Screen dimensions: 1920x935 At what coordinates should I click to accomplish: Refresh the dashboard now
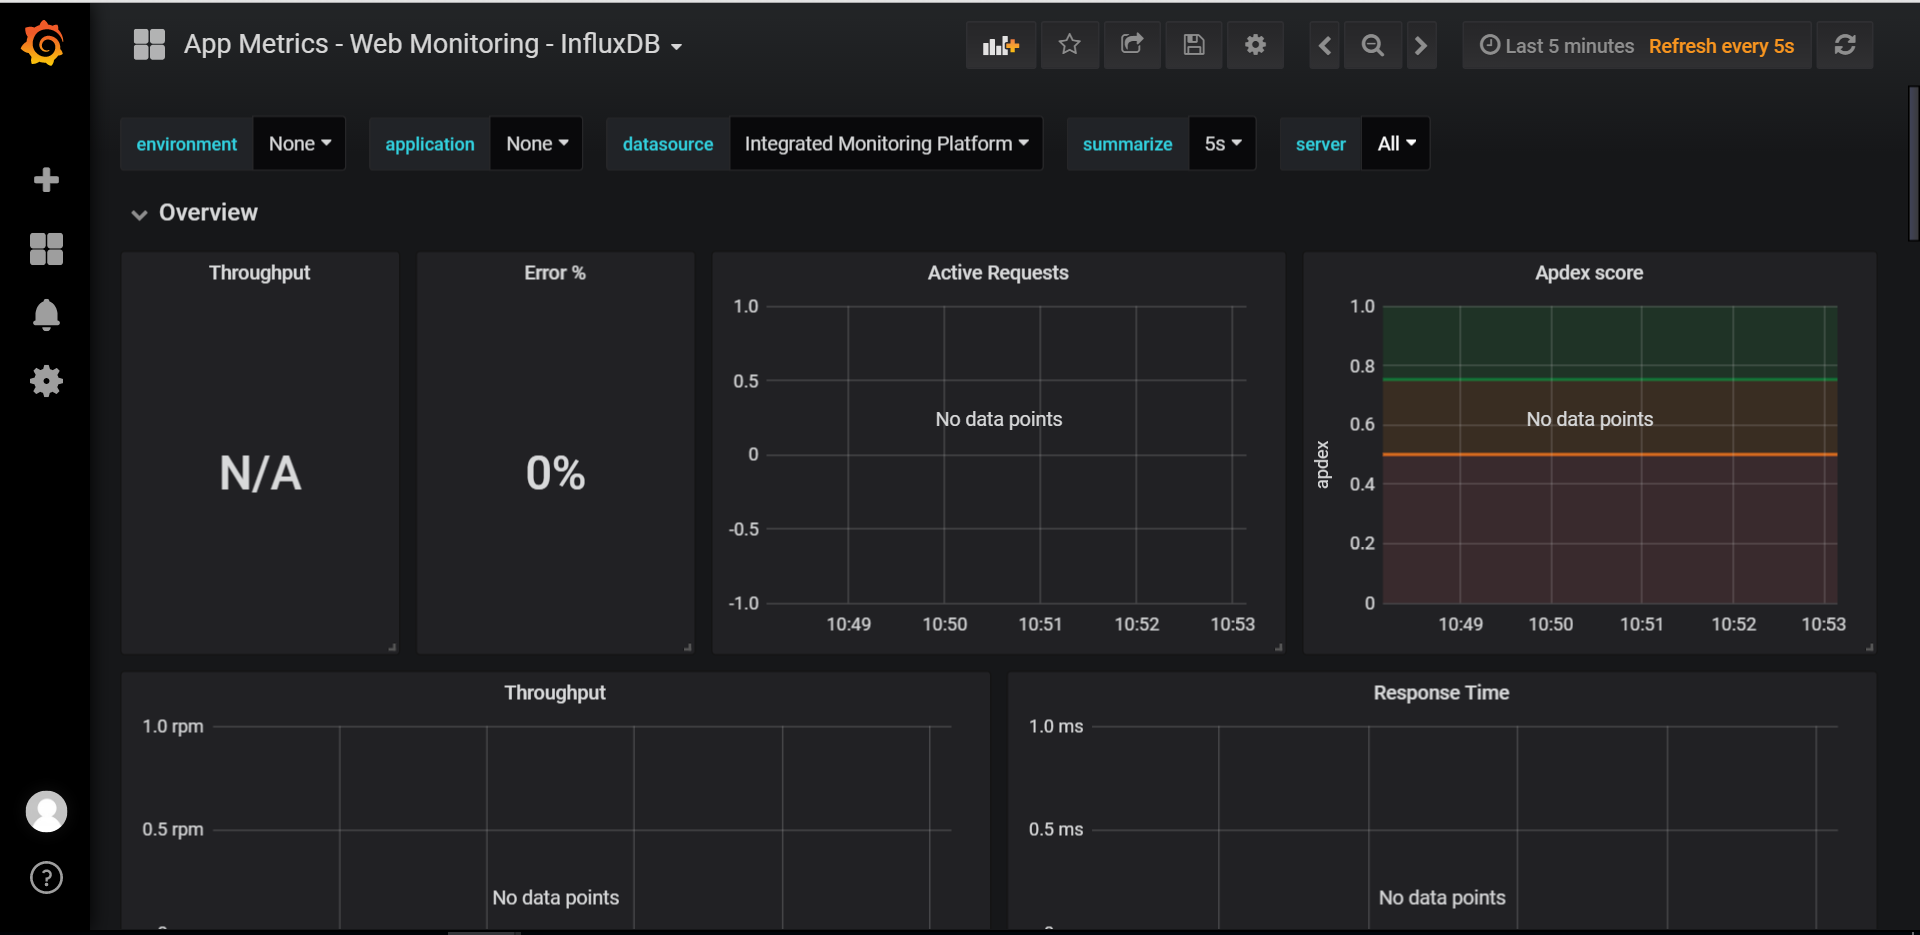tap(1845, 45)
